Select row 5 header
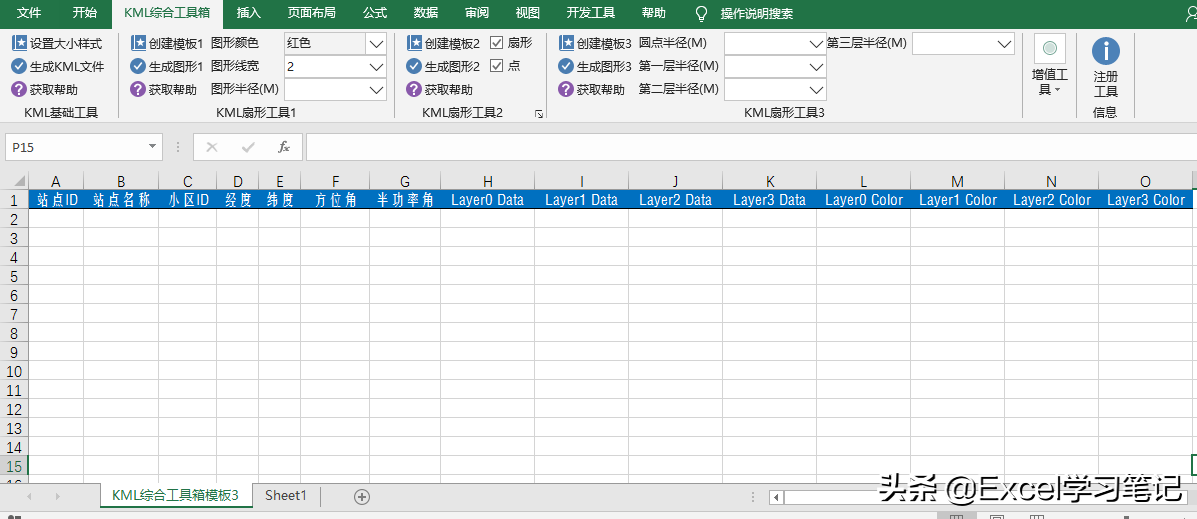Viewport: 1197px width, 519px height. point(14,276)
